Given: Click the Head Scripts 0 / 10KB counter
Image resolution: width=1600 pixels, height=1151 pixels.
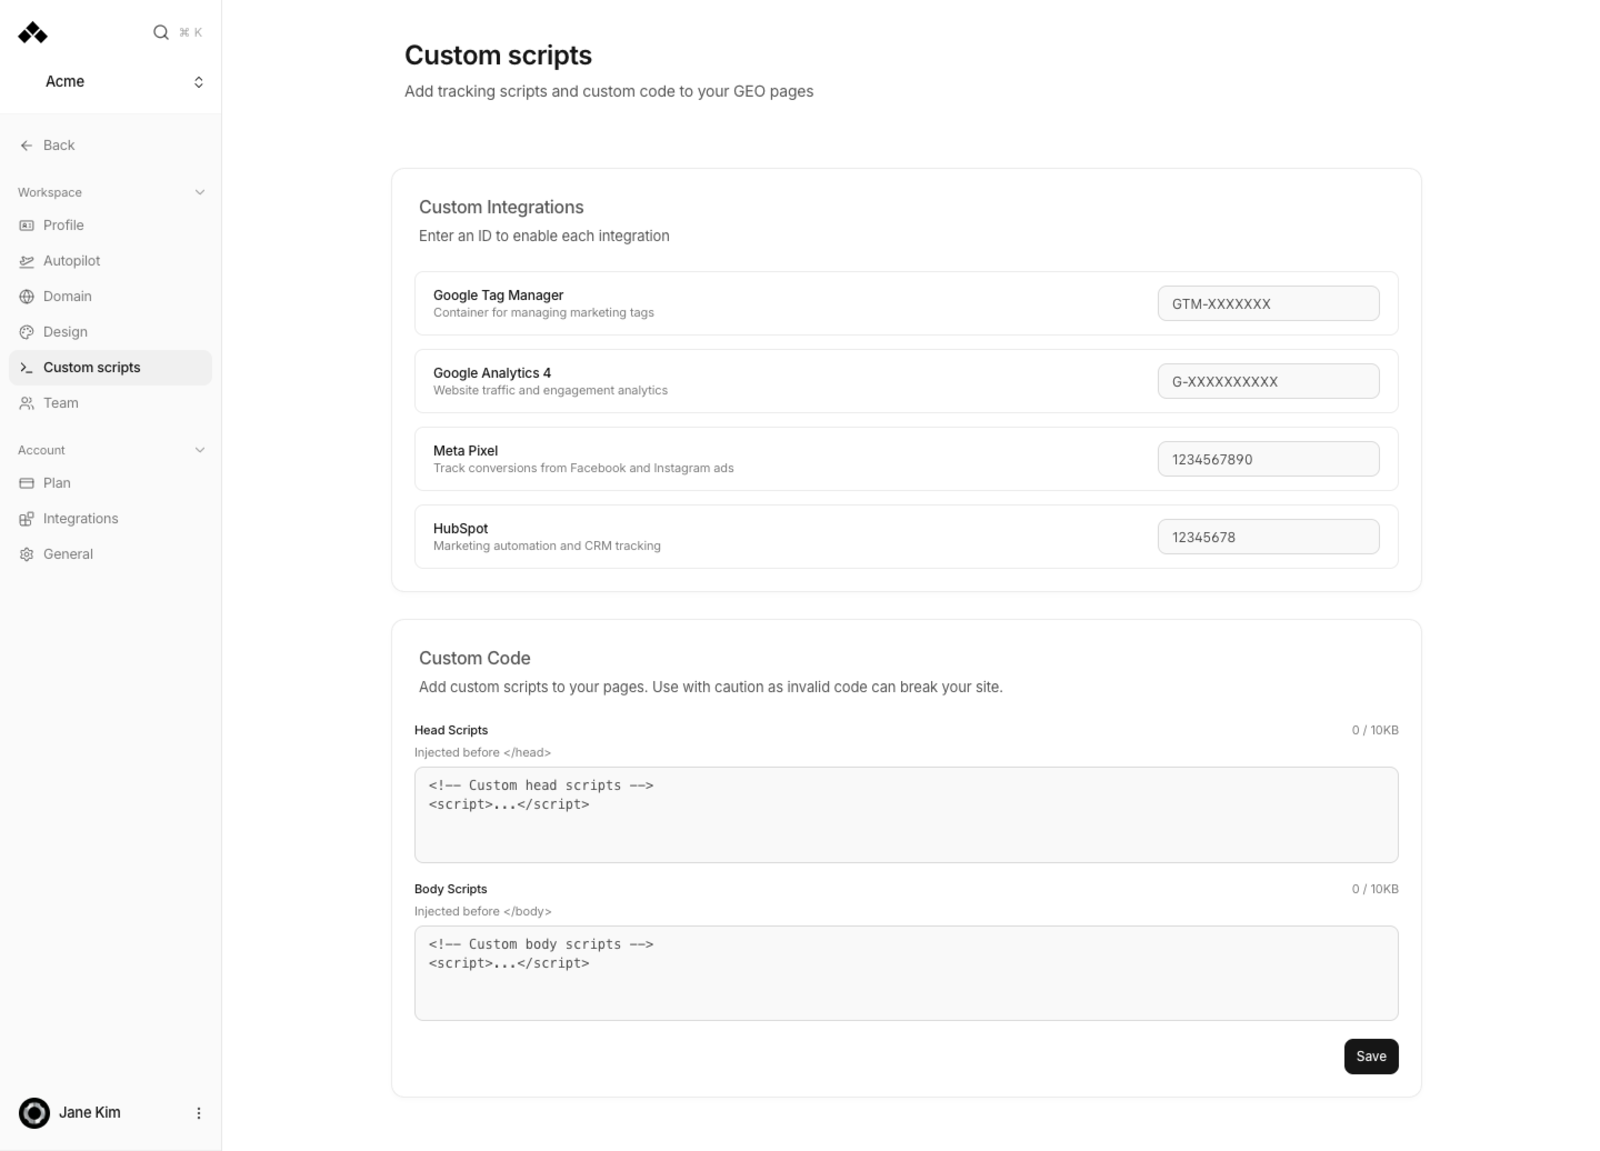Looking at the screenshot, I should (x=1375, y=730).
